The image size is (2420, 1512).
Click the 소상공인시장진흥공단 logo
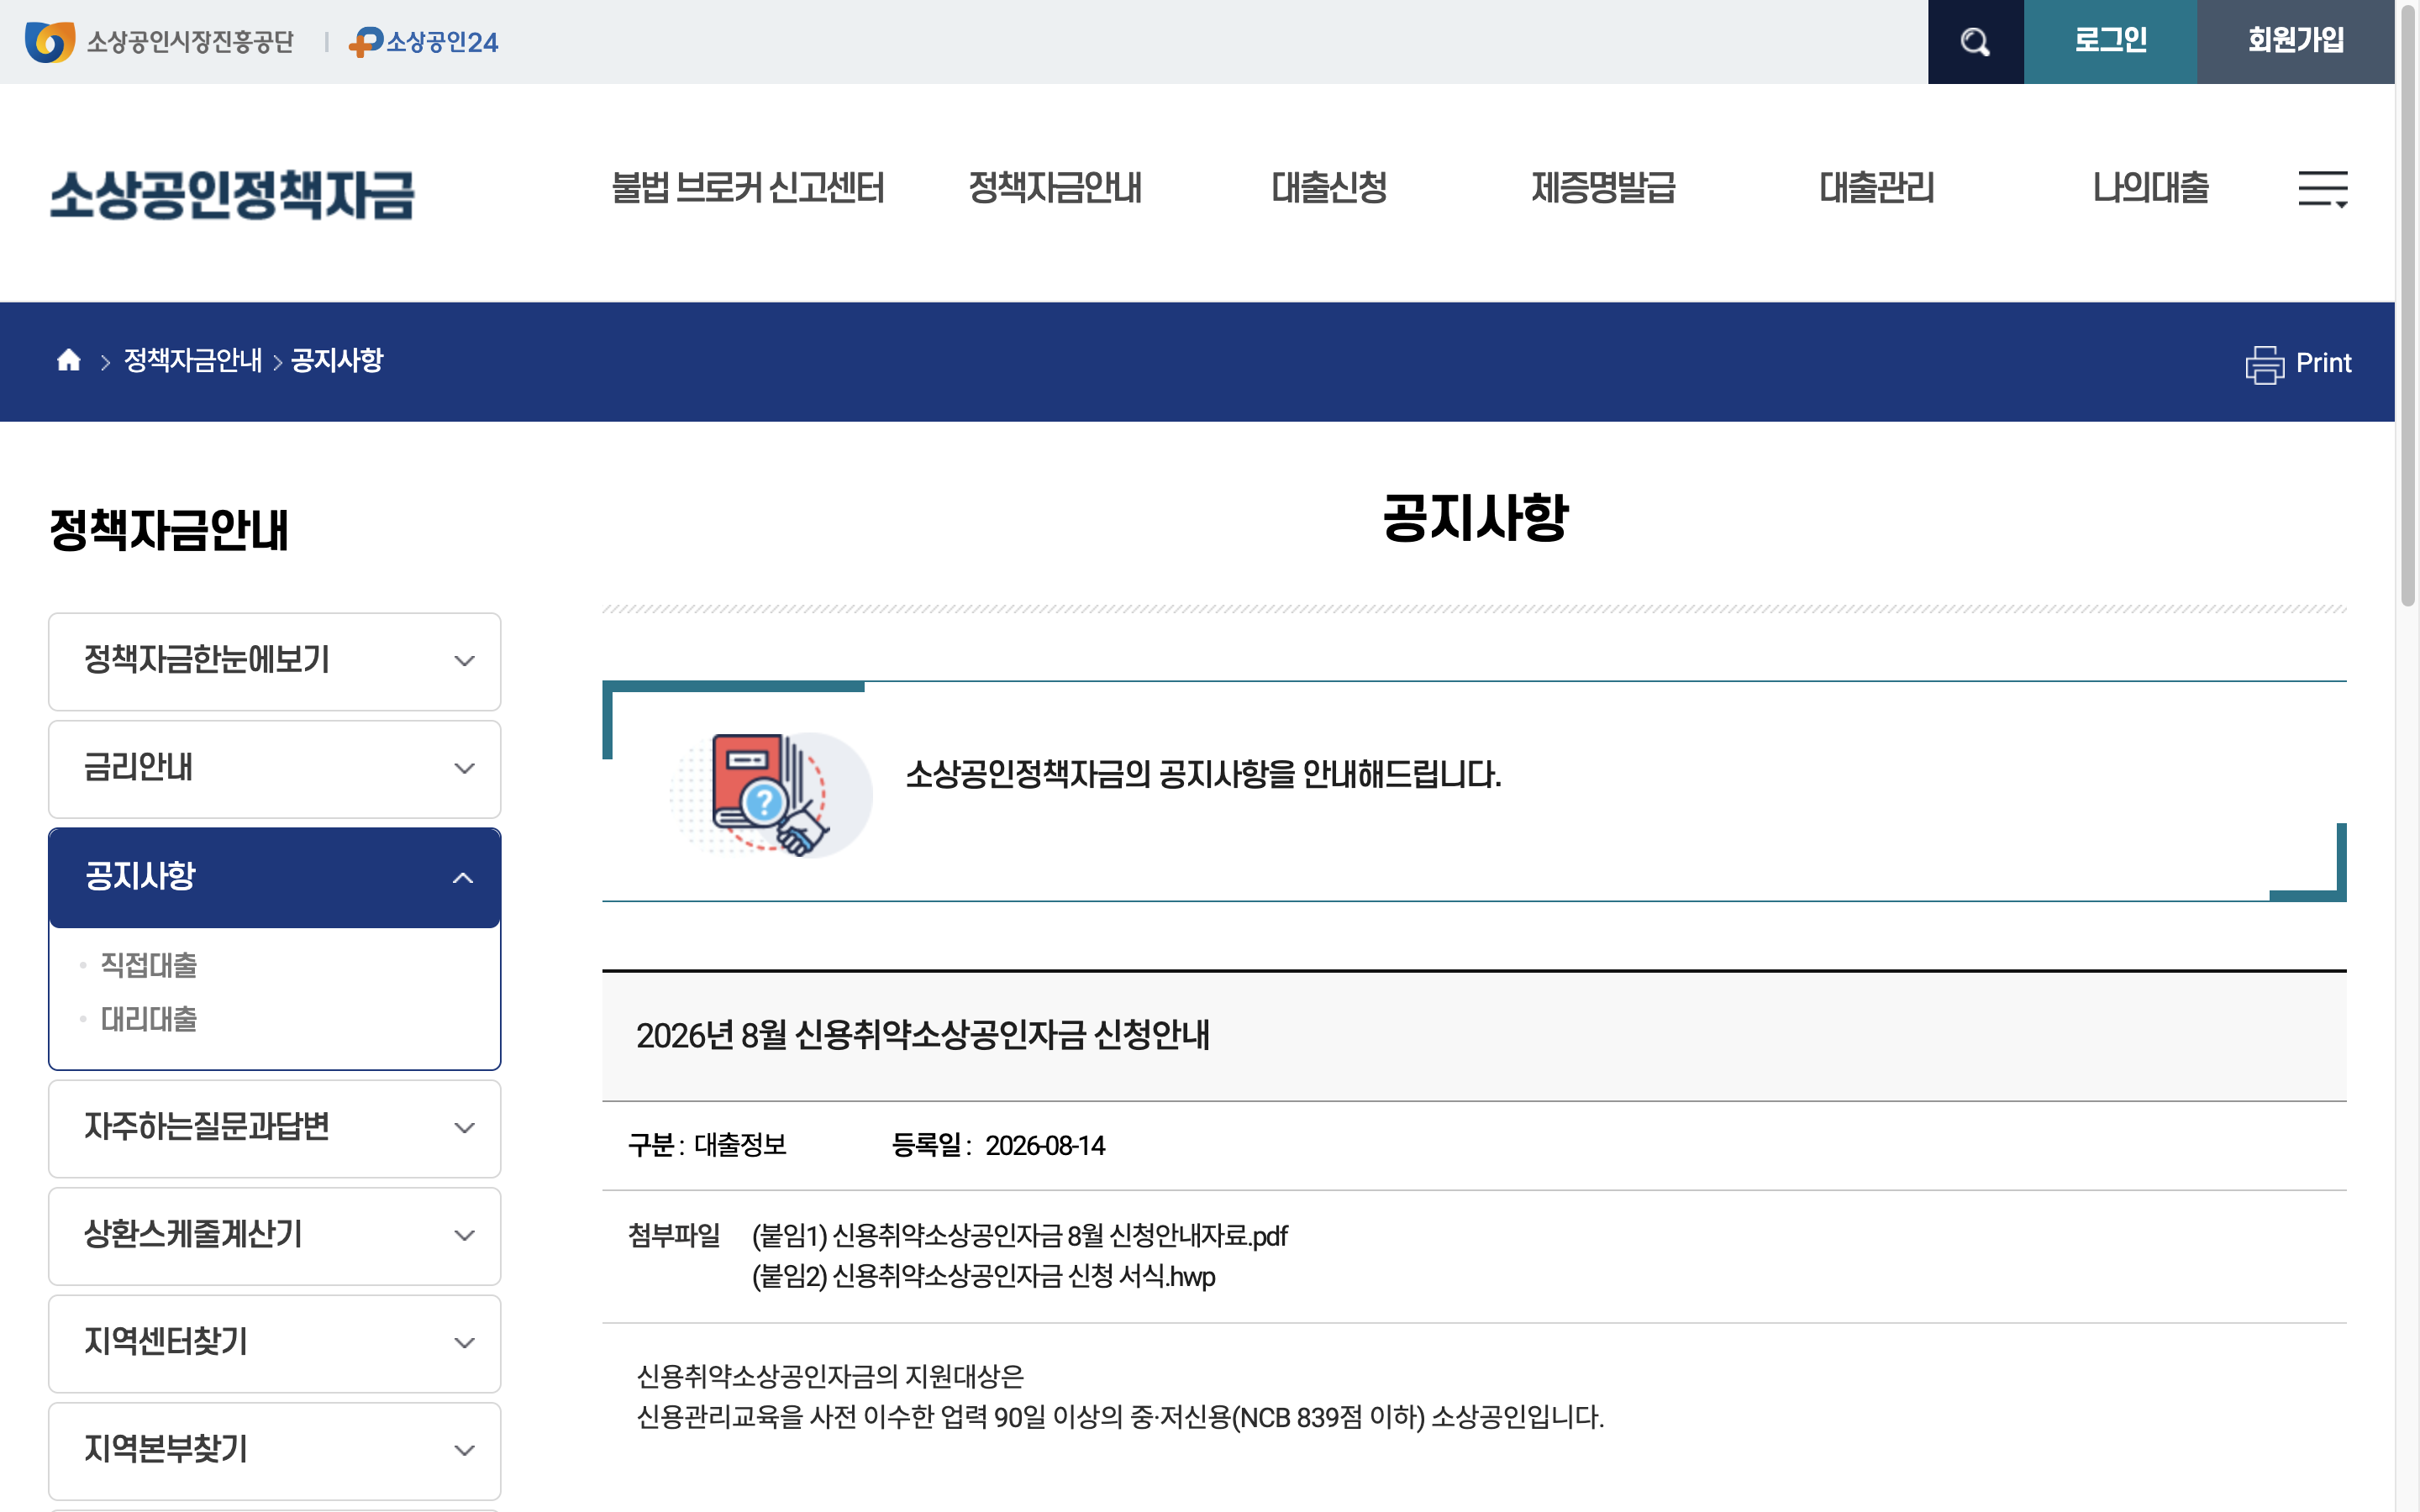point(160,42)
